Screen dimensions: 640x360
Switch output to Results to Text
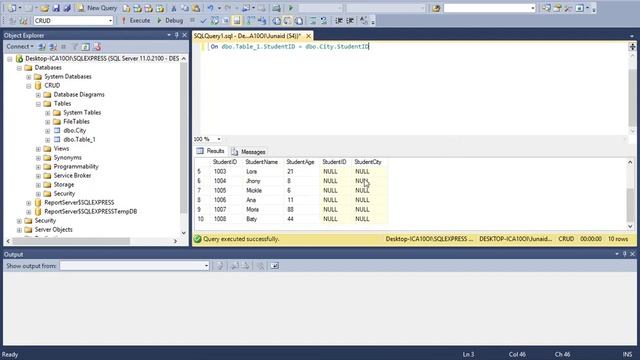click(x=276, y=20)
